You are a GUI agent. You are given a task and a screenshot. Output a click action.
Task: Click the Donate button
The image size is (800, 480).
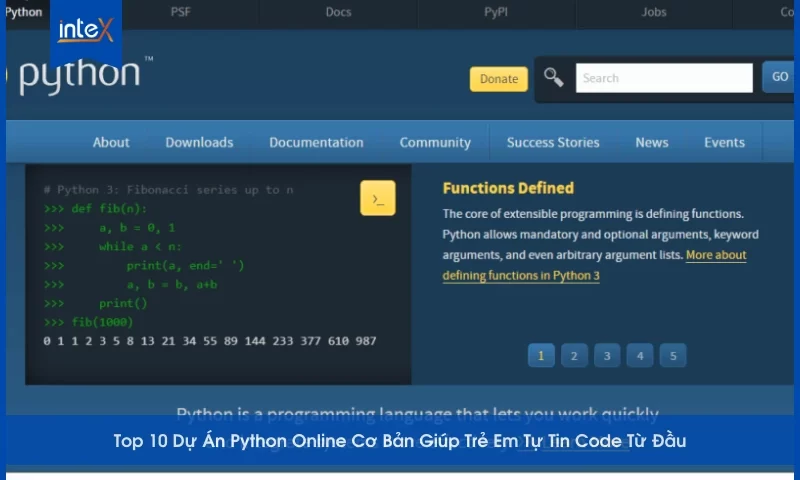coord(498,79)
